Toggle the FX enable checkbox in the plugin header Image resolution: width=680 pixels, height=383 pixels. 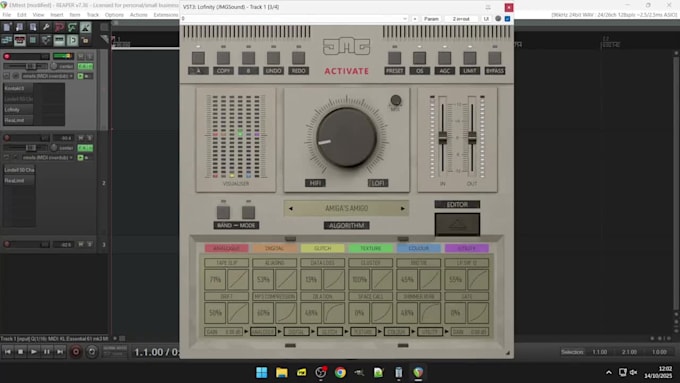[x=507, y=19]
